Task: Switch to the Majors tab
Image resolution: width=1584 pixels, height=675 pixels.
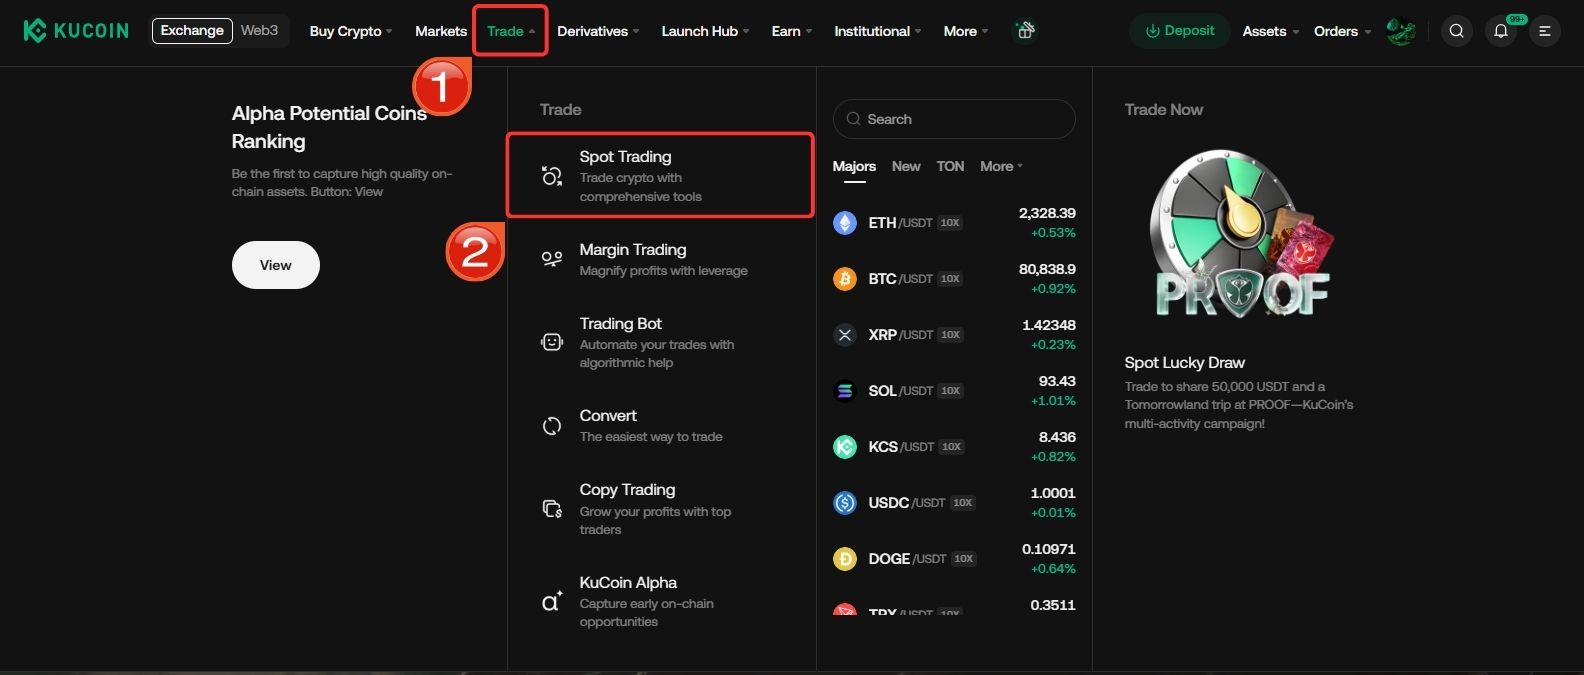Action: coord(854,166)
